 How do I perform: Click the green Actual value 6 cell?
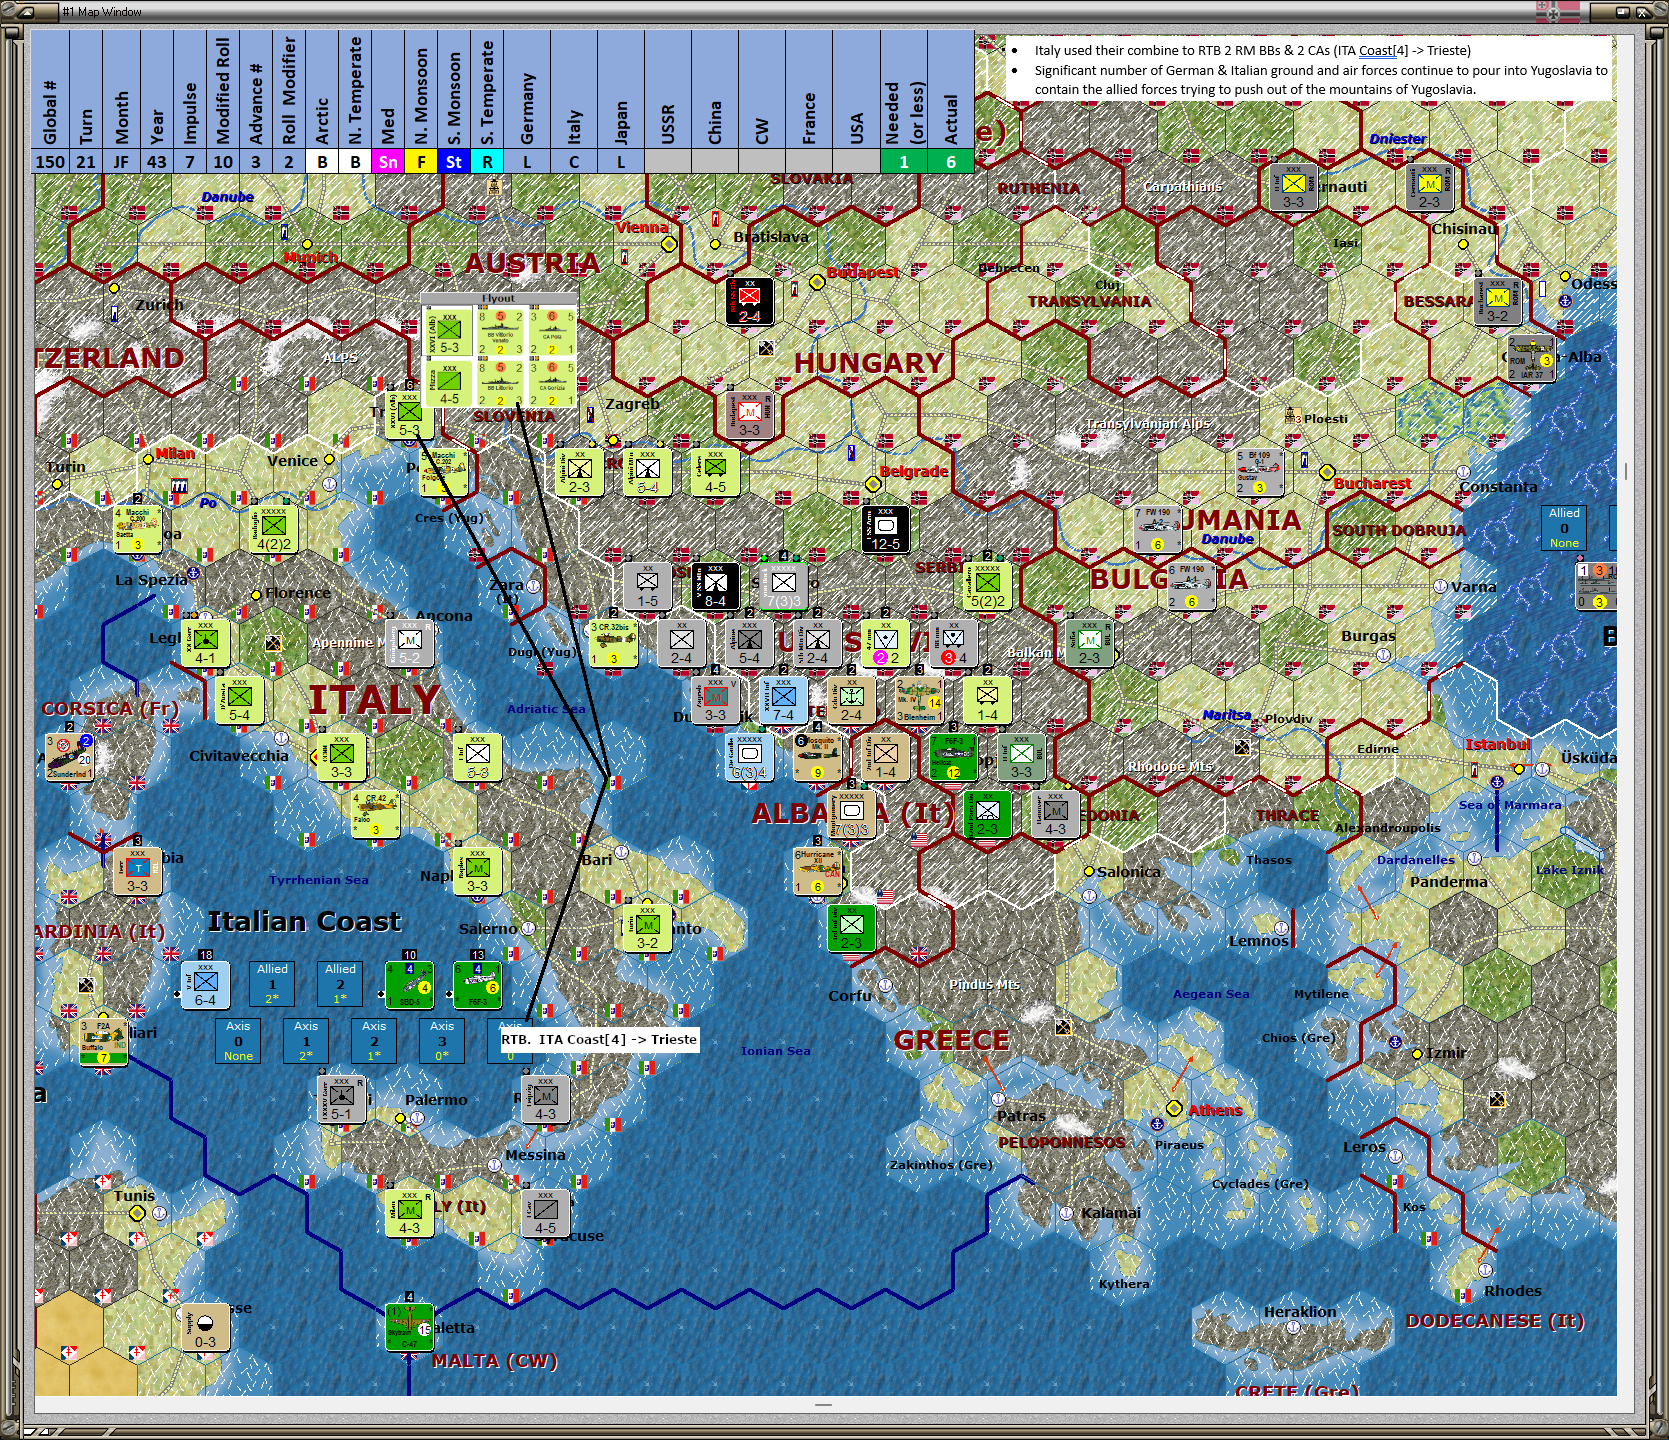tap(951, 162)
